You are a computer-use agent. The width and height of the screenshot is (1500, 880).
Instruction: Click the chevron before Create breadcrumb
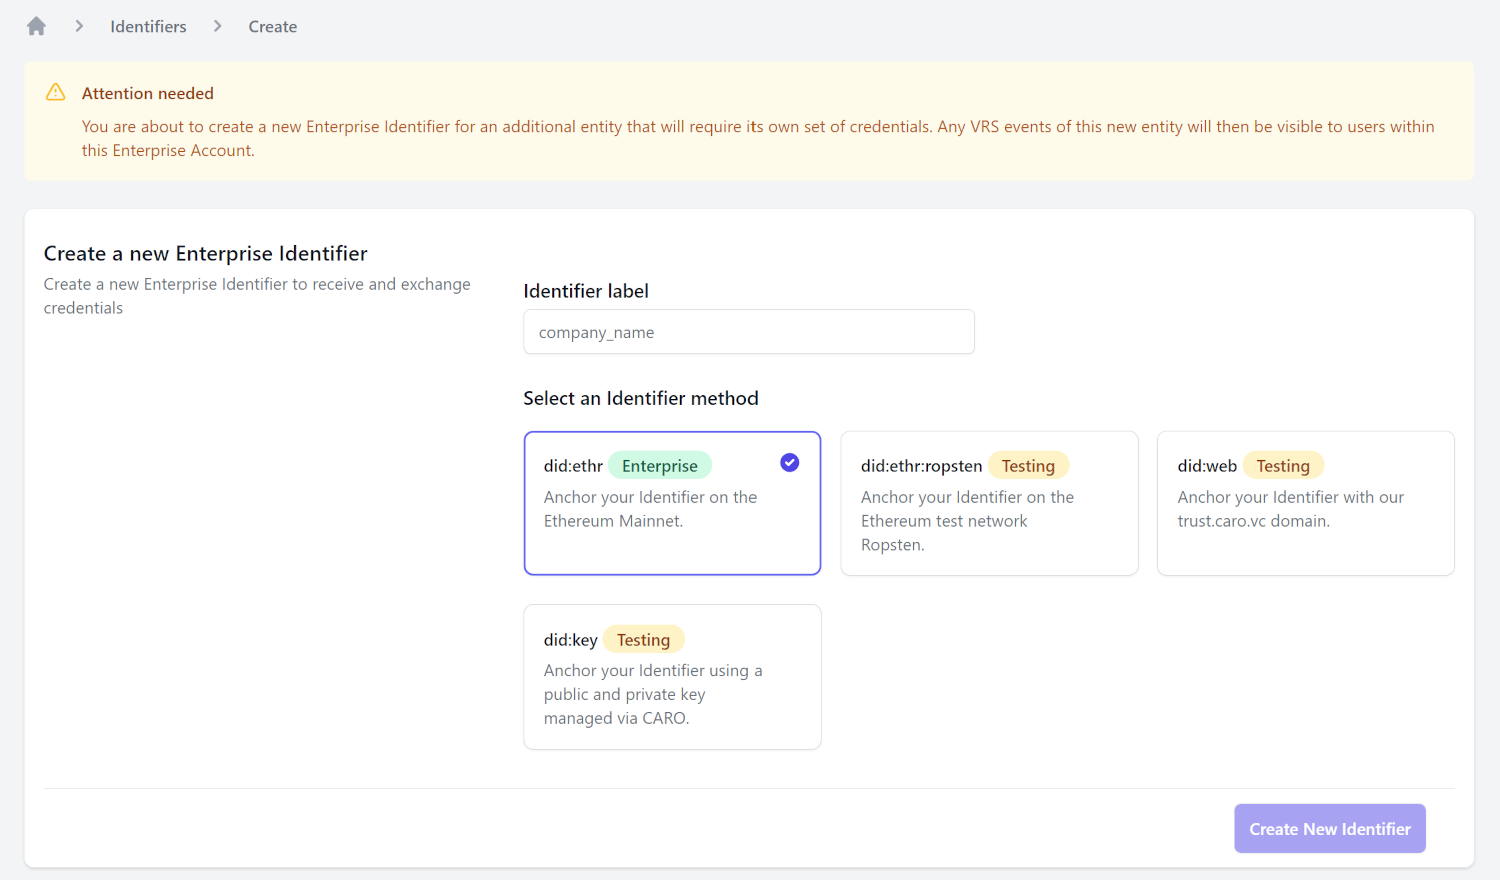coord(217,27)
